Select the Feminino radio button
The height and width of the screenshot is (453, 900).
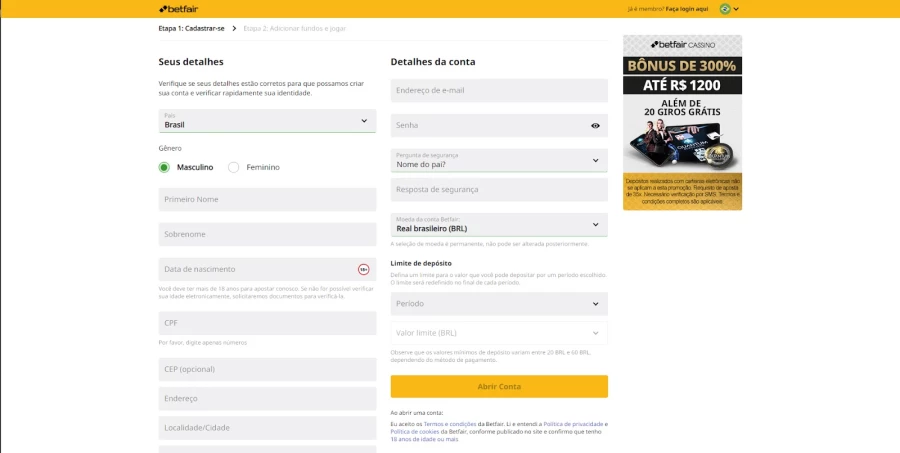233,167
